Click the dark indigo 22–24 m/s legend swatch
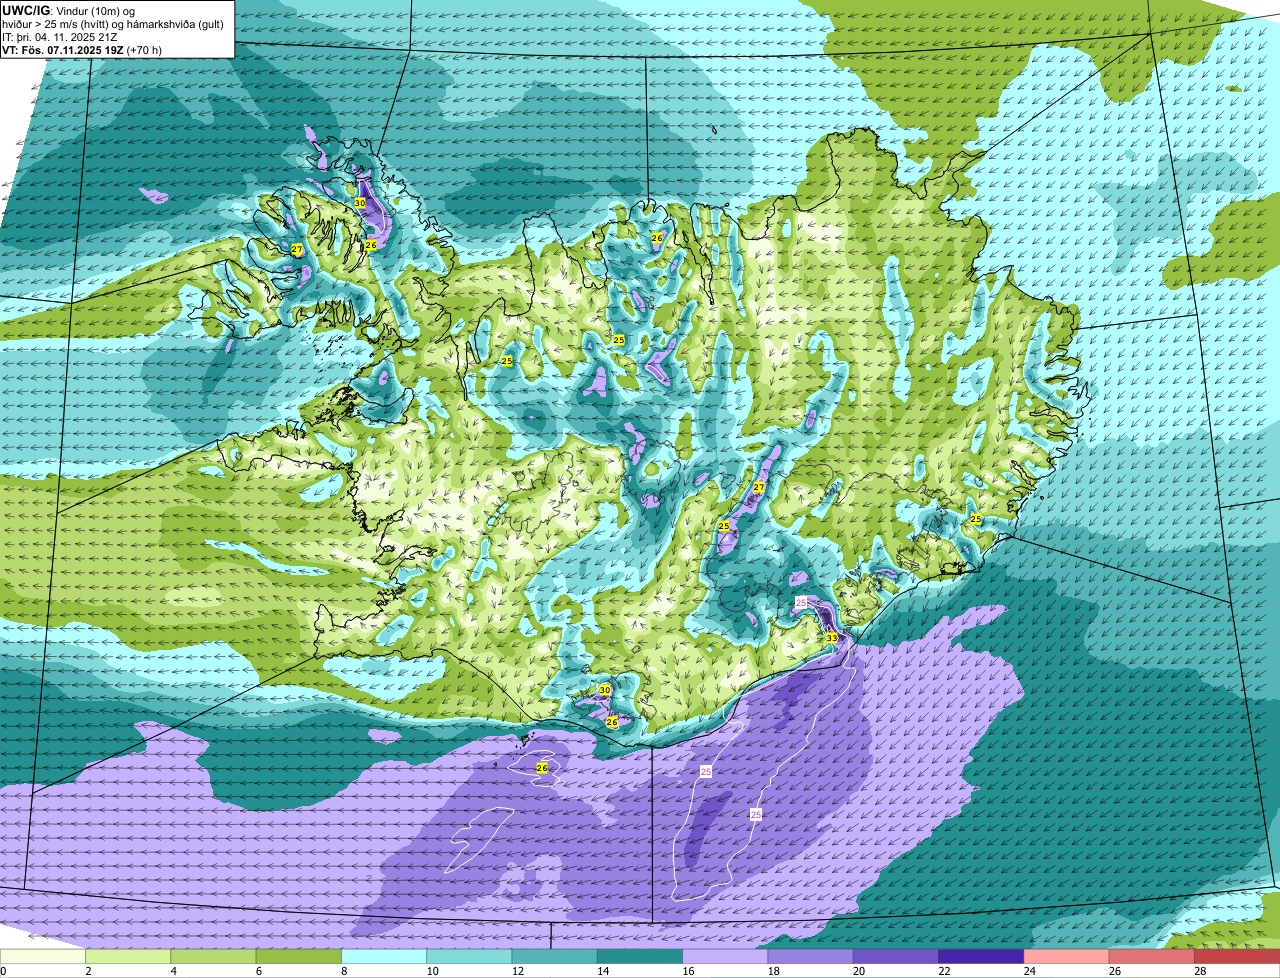Screen dimensions: 1280x978 (981, 956)
